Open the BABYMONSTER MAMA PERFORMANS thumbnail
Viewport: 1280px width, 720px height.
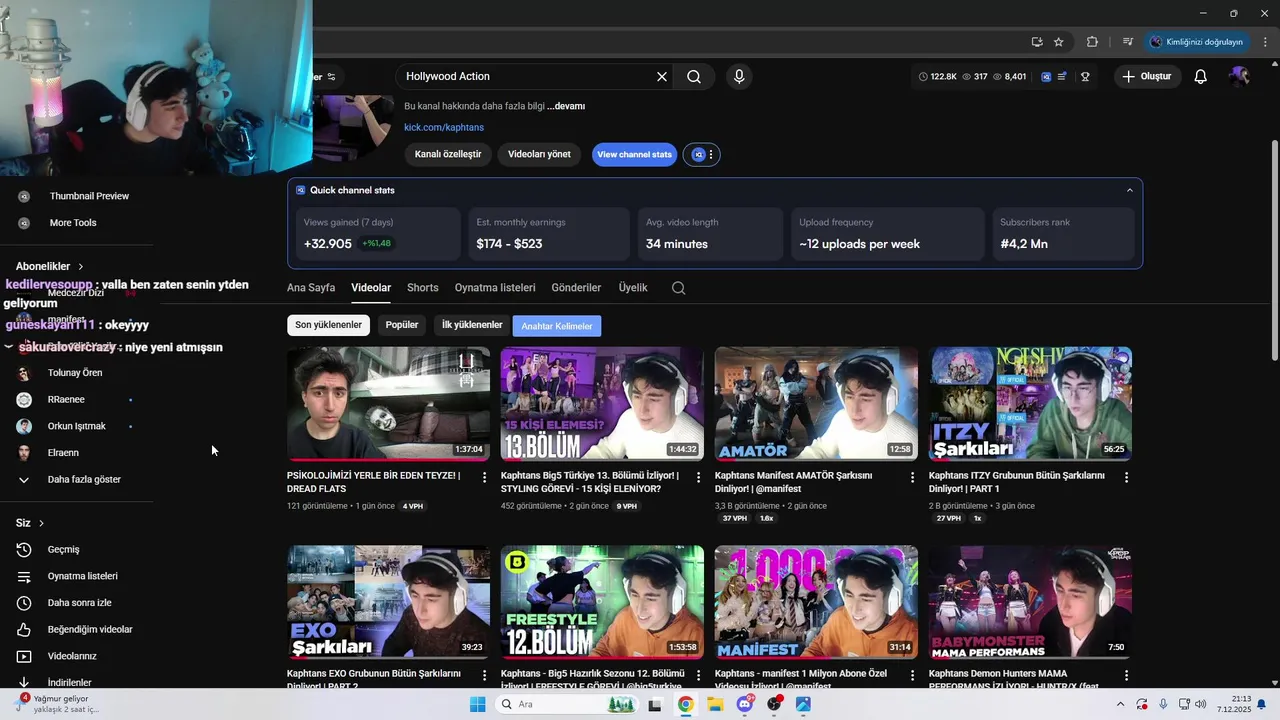pos(1030,602)
